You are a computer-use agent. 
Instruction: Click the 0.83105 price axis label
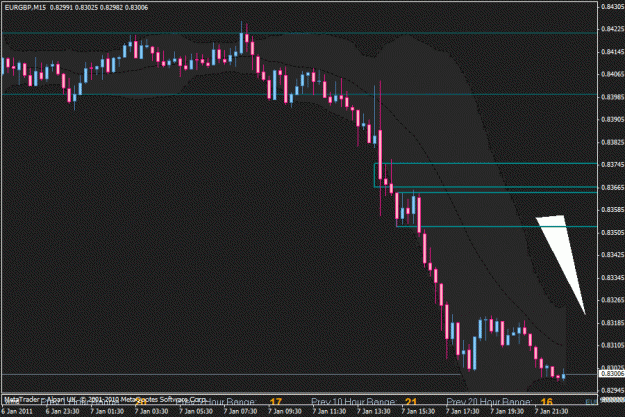click(613, 345)
